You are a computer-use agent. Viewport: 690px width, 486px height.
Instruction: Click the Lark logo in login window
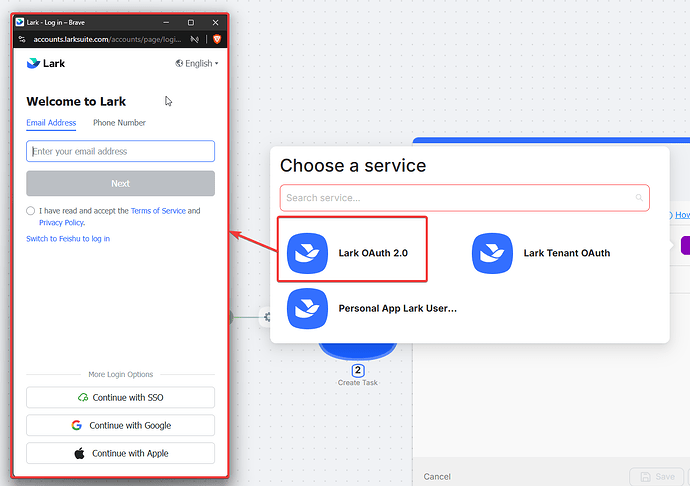(46, 63)
